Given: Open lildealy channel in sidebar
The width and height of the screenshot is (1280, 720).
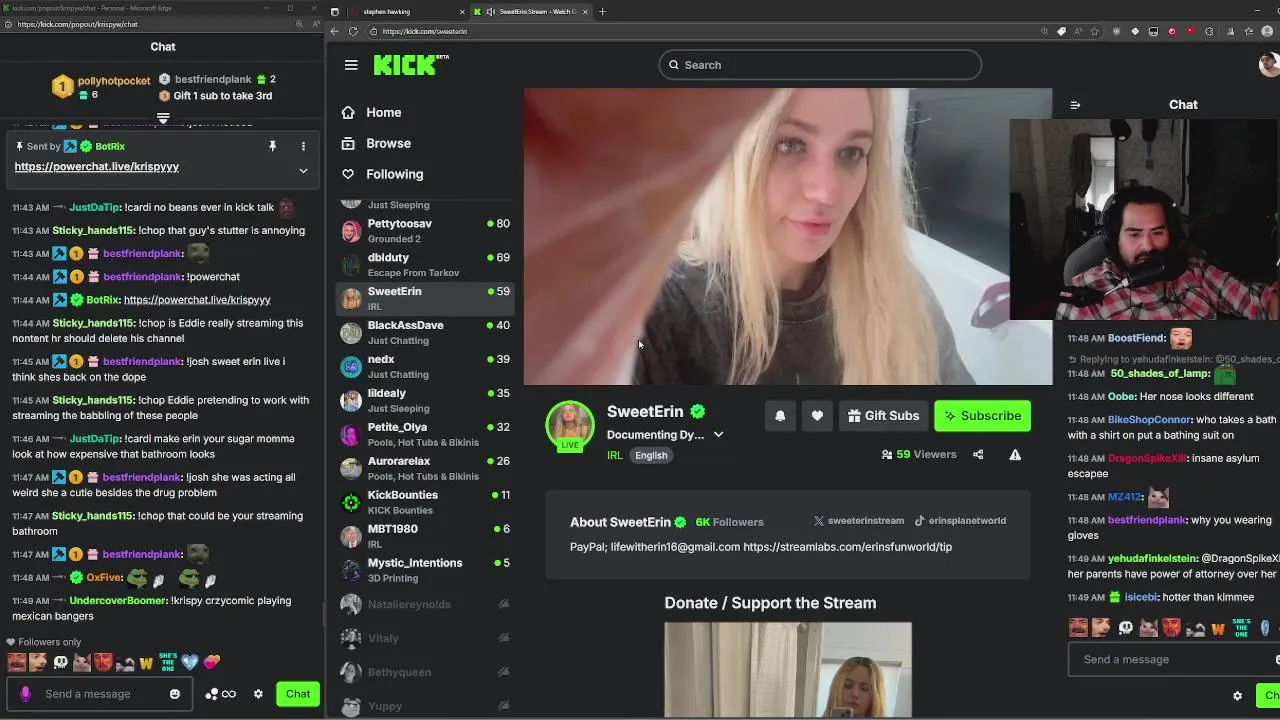Looking at the screenshot, I should click(424, 401).
